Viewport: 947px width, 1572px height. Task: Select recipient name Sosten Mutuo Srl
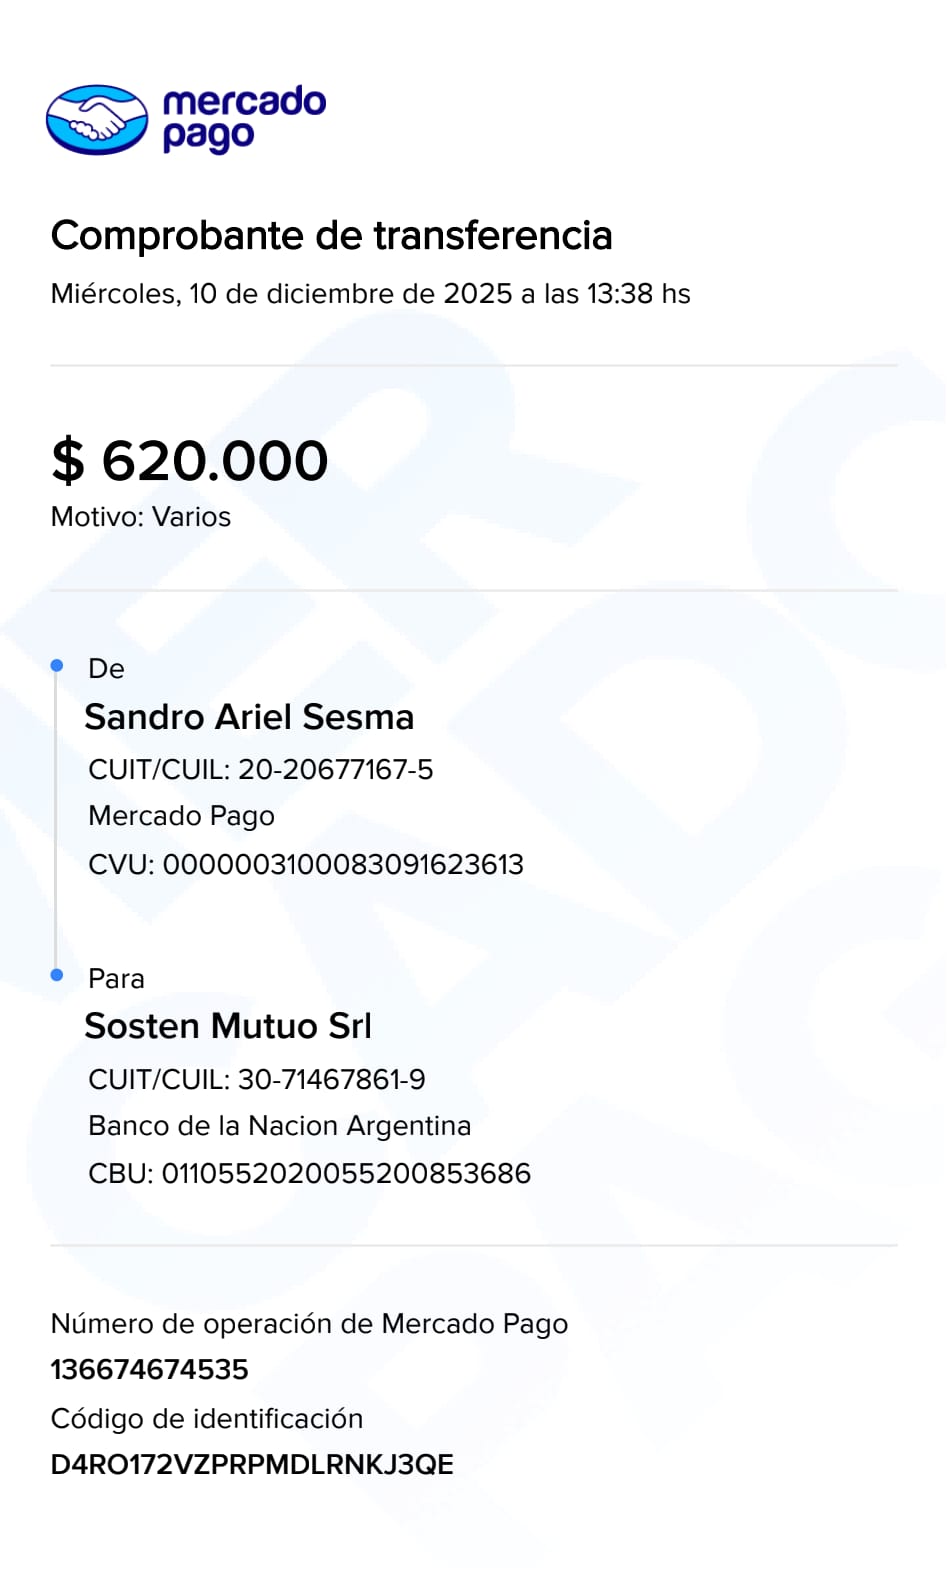pos(228,1026)
